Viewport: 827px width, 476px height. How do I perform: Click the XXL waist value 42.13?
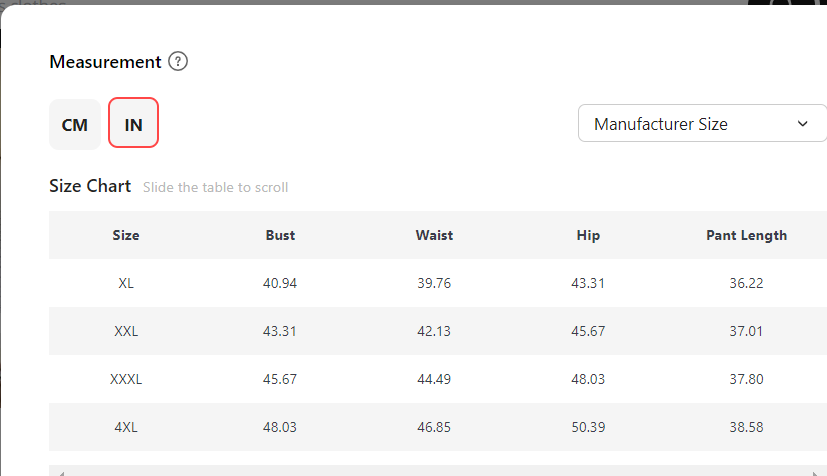pyautogui.click(x=434, y=331)
